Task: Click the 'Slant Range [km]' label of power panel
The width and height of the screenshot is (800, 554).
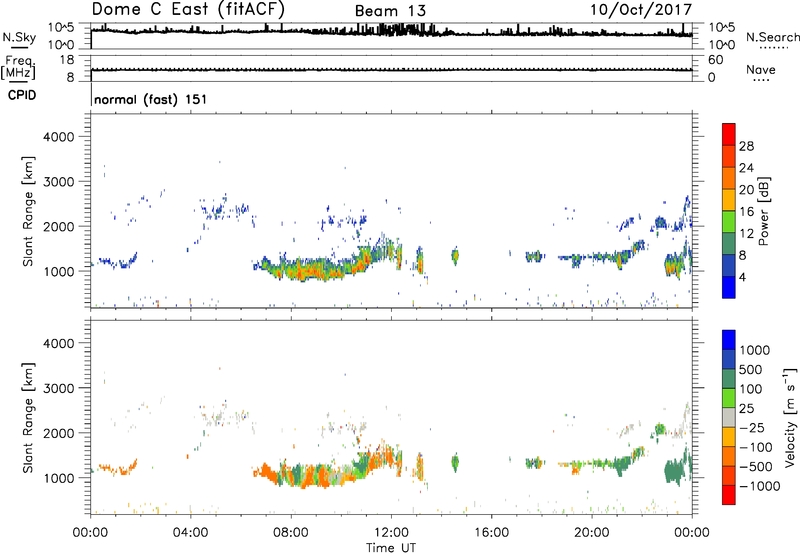Action: tap(28, 211)
